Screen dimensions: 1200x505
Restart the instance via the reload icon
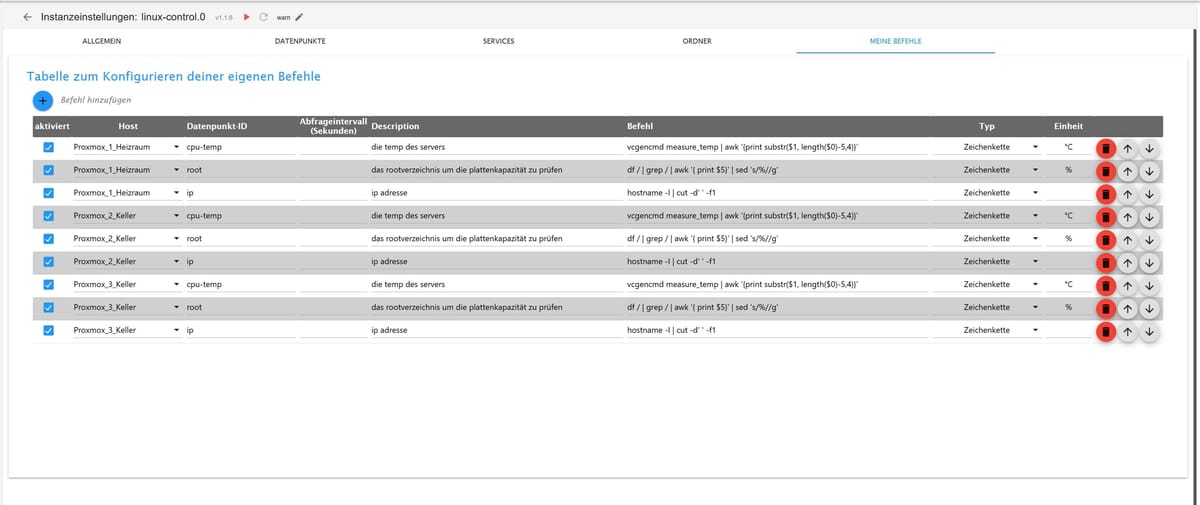[263, 17]
